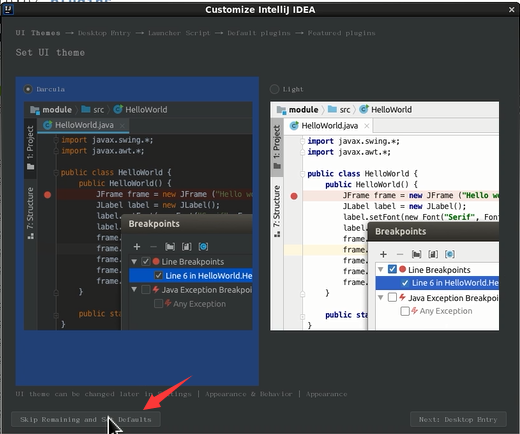Click group by class icon, Light preview

pos(450,254)
